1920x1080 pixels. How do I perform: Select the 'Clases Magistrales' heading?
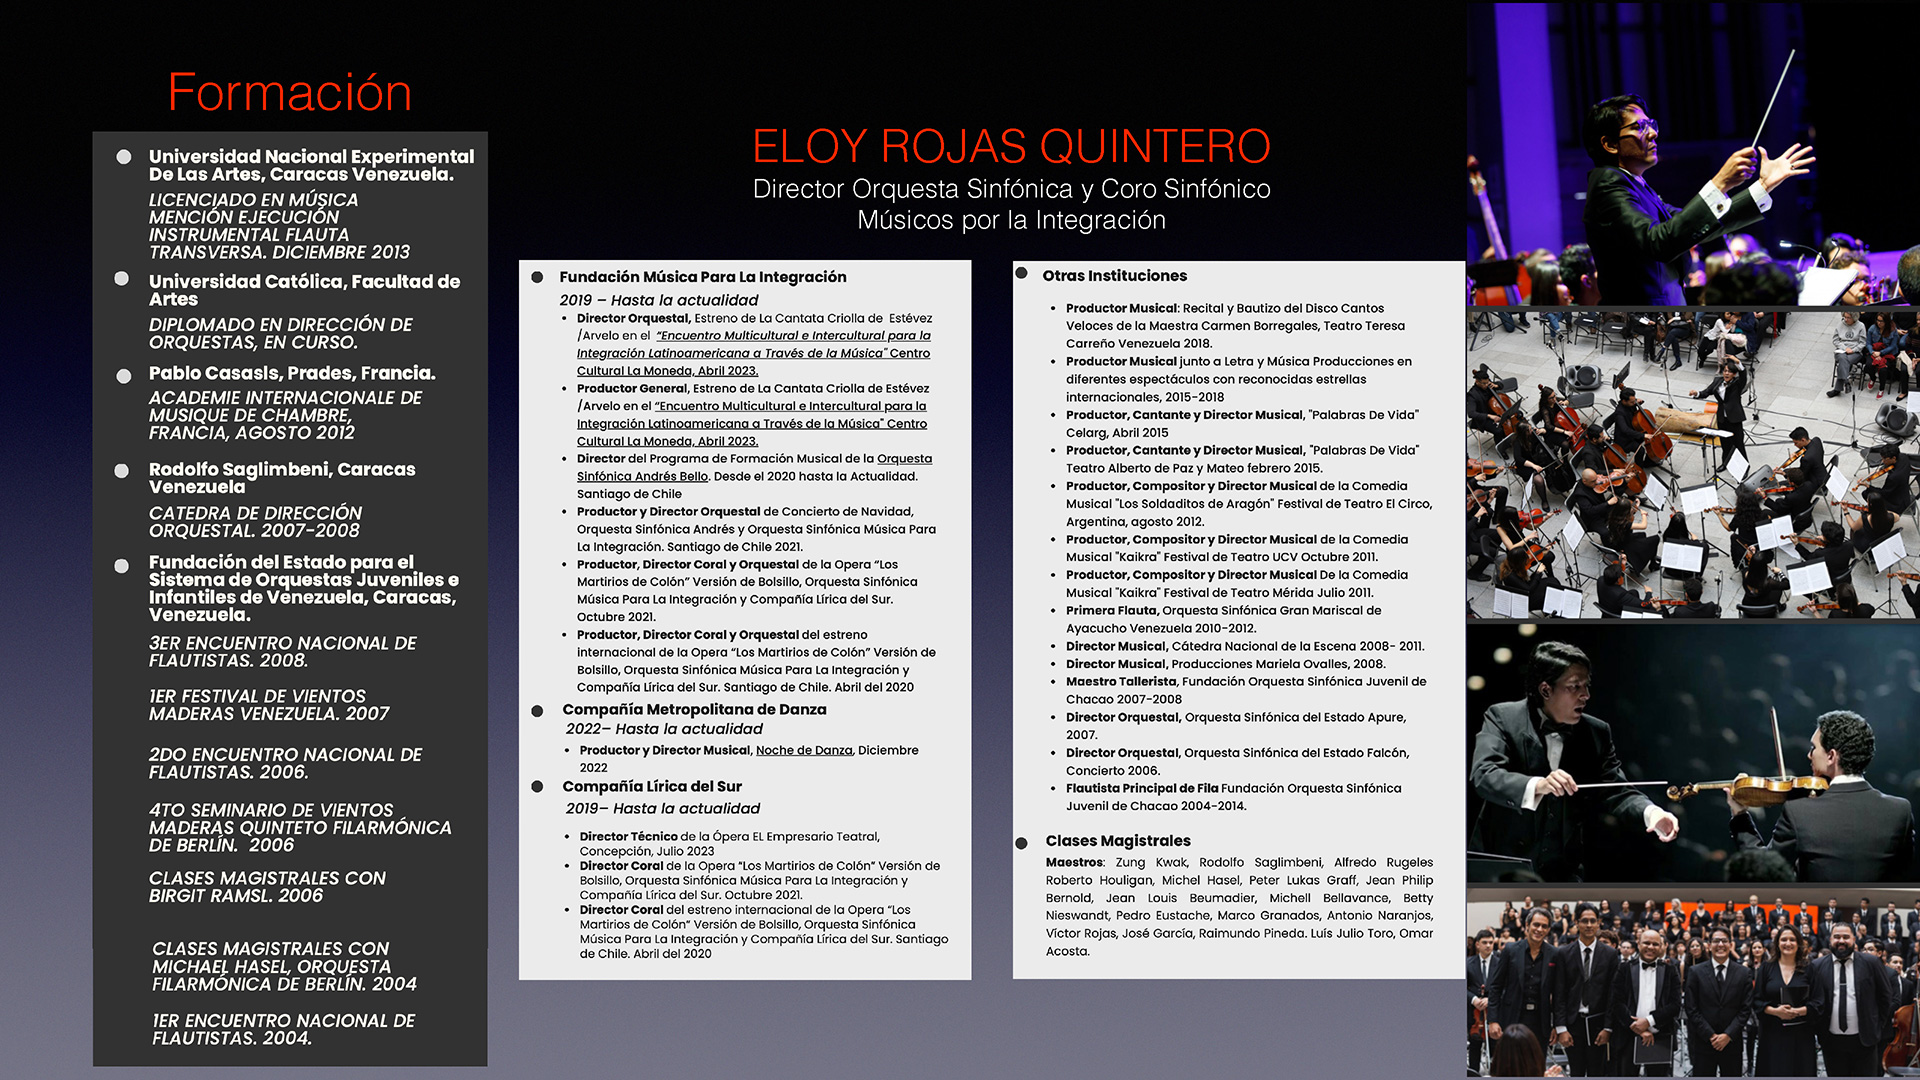click(x=1118, y=841)
